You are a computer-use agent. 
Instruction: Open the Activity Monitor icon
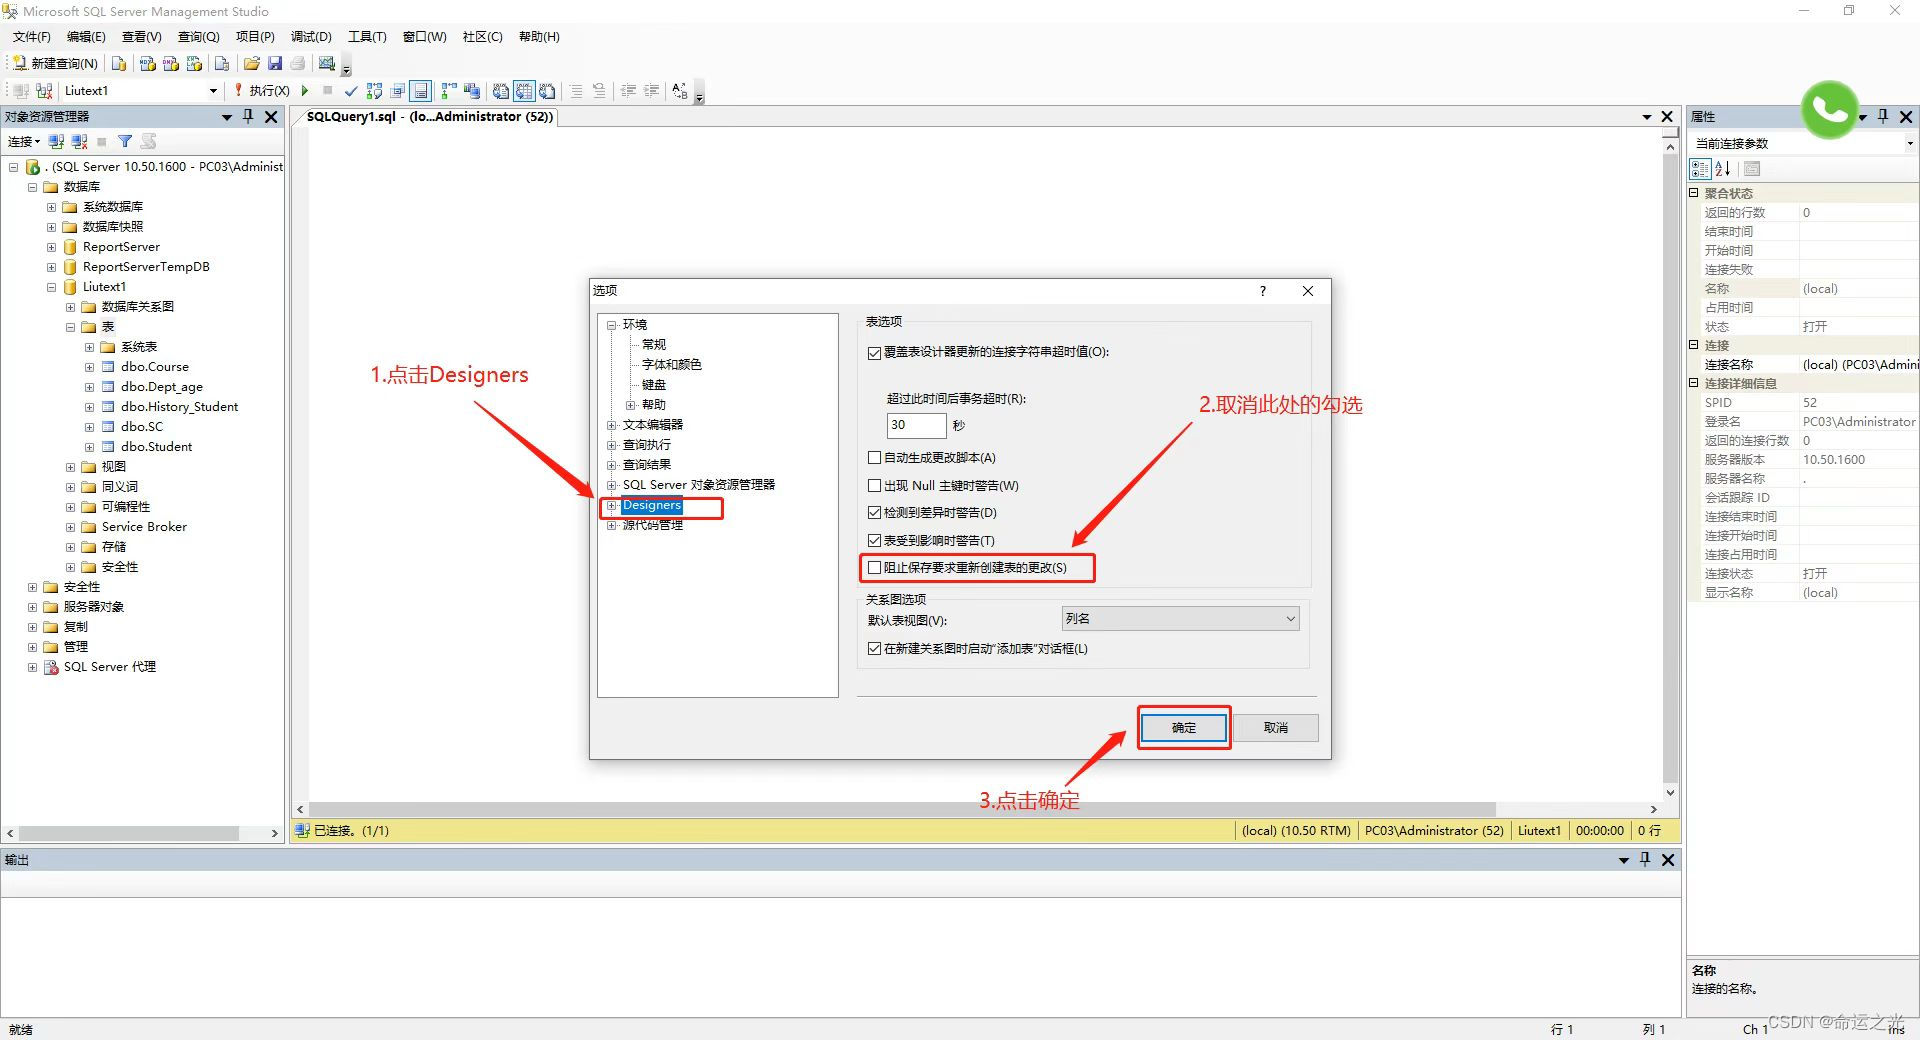click(x=327, y=63)
